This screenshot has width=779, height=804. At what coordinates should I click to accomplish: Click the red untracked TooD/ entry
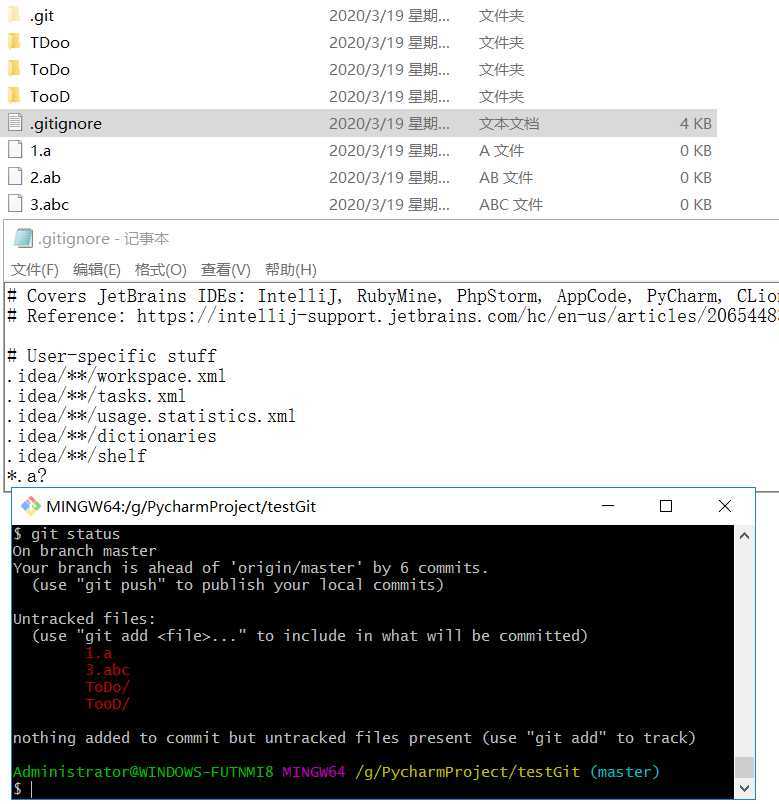pos(108,704)
